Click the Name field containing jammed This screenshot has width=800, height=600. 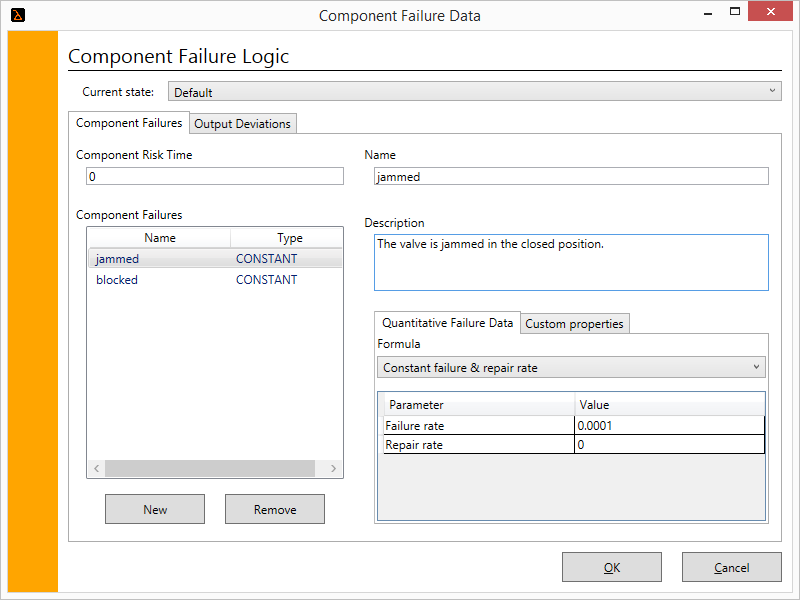pyautogui.click(x=571, y=177)
